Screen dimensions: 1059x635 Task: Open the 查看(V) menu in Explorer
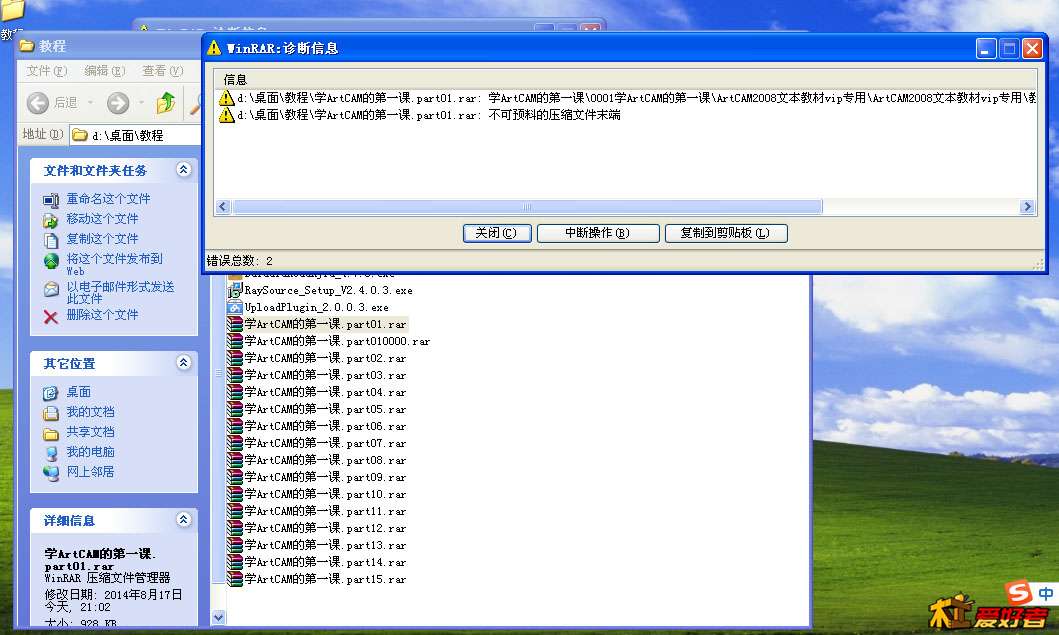tap(163, 71)
